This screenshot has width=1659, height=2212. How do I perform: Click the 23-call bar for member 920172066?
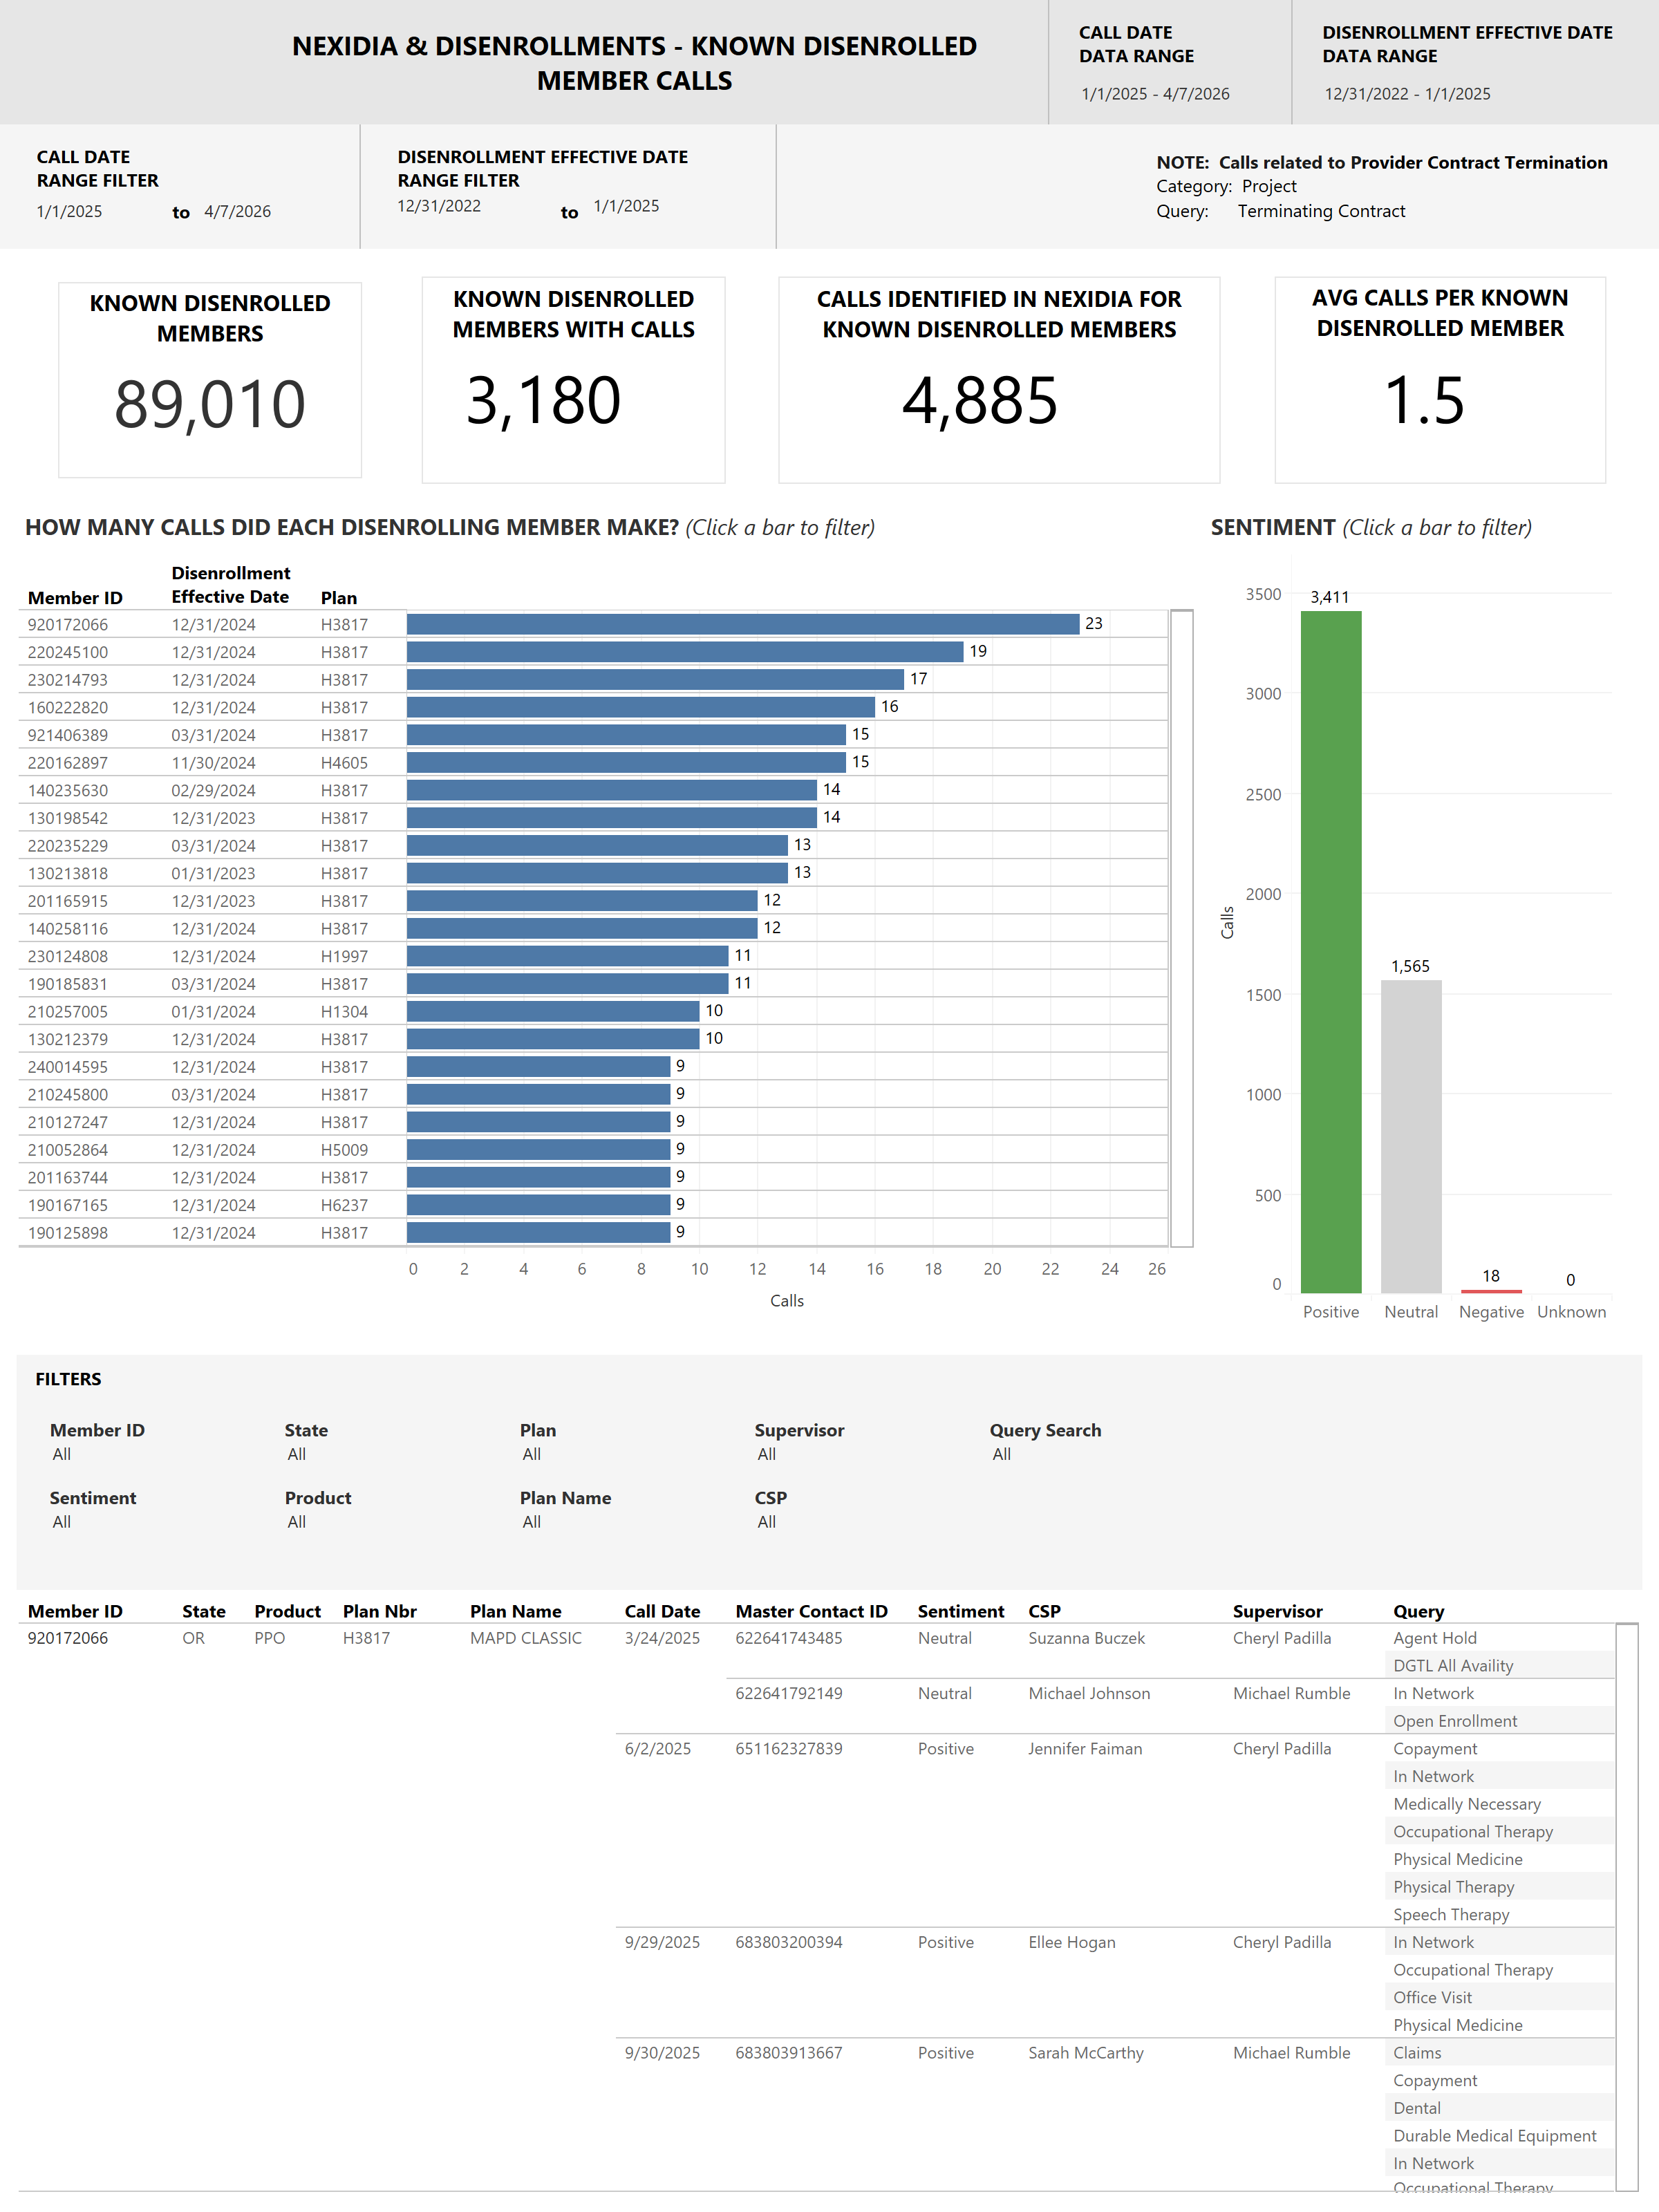742,624
